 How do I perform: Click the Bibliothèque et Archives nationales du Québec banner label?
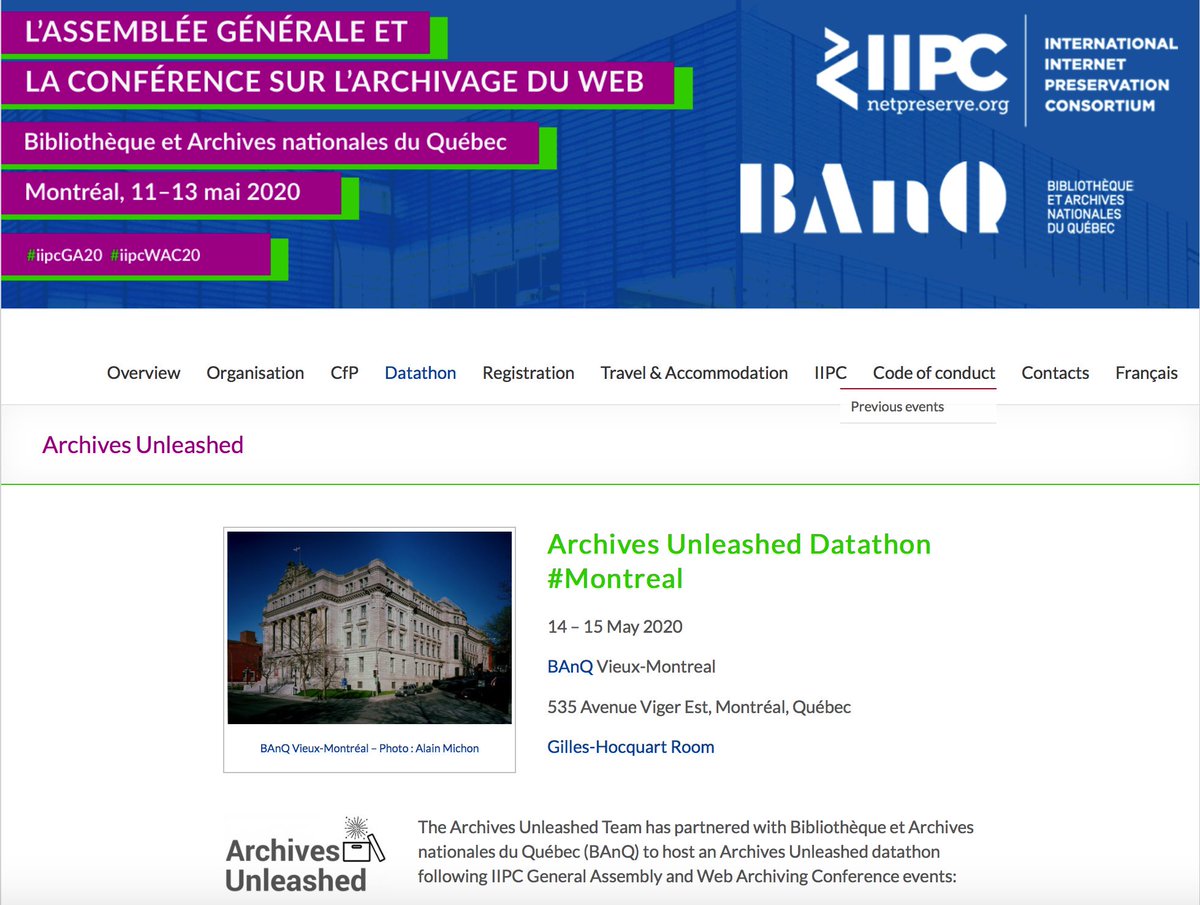coord(266,142)
